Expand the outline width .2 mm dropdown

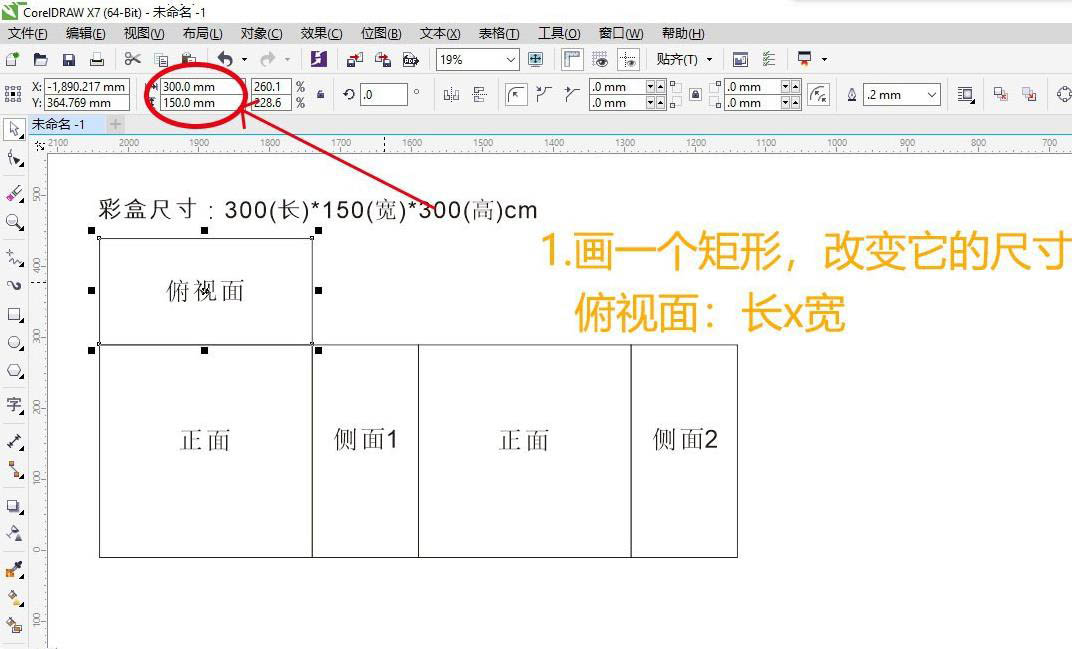[931, 94]
